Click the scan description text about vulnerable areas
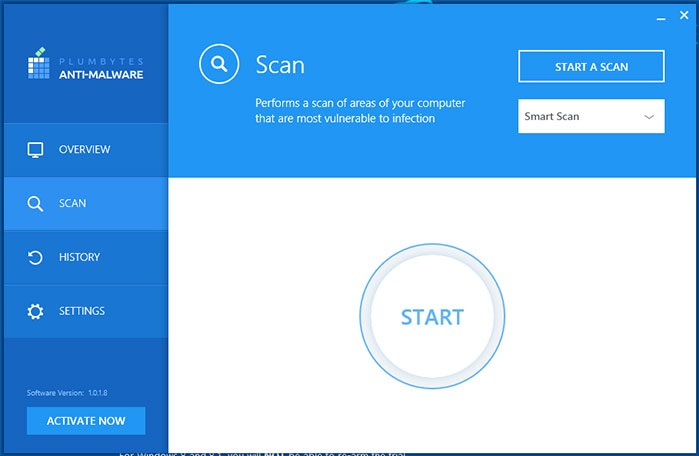 (x=360, y=111)
